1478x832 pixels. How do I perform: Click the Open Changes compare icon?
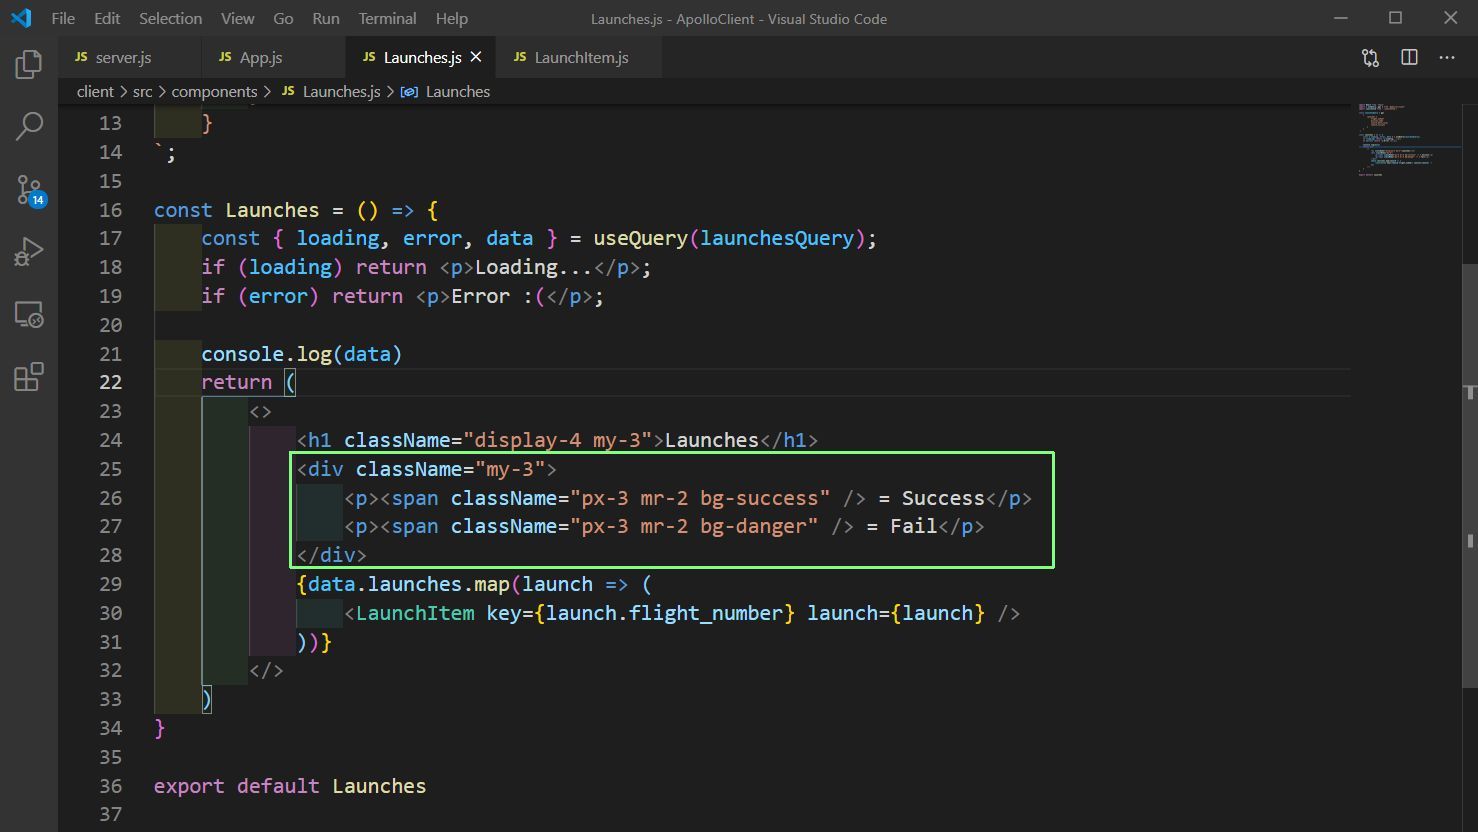tap(1370, 58)
